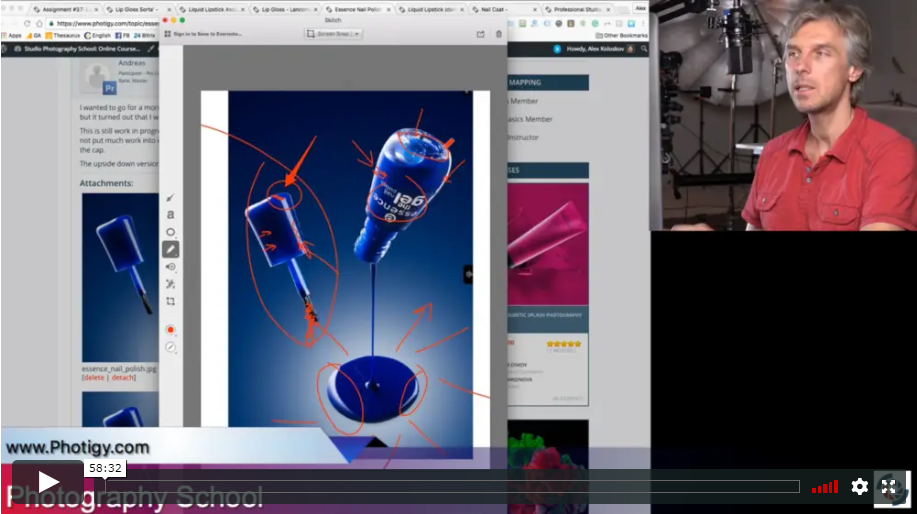917x514 pixels.
Task: Open the video settings gear
Action: [x=859, y=487]
